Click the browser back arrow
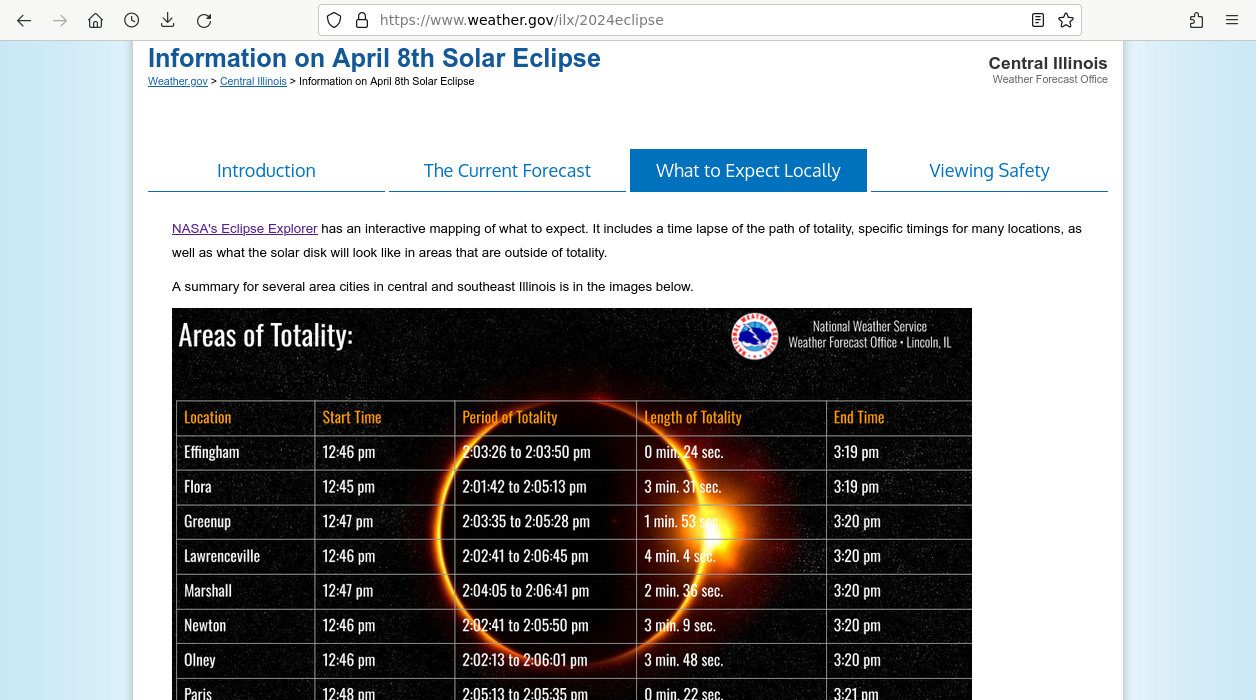This screenshot has width=1256, height=700. pos(24,20)
